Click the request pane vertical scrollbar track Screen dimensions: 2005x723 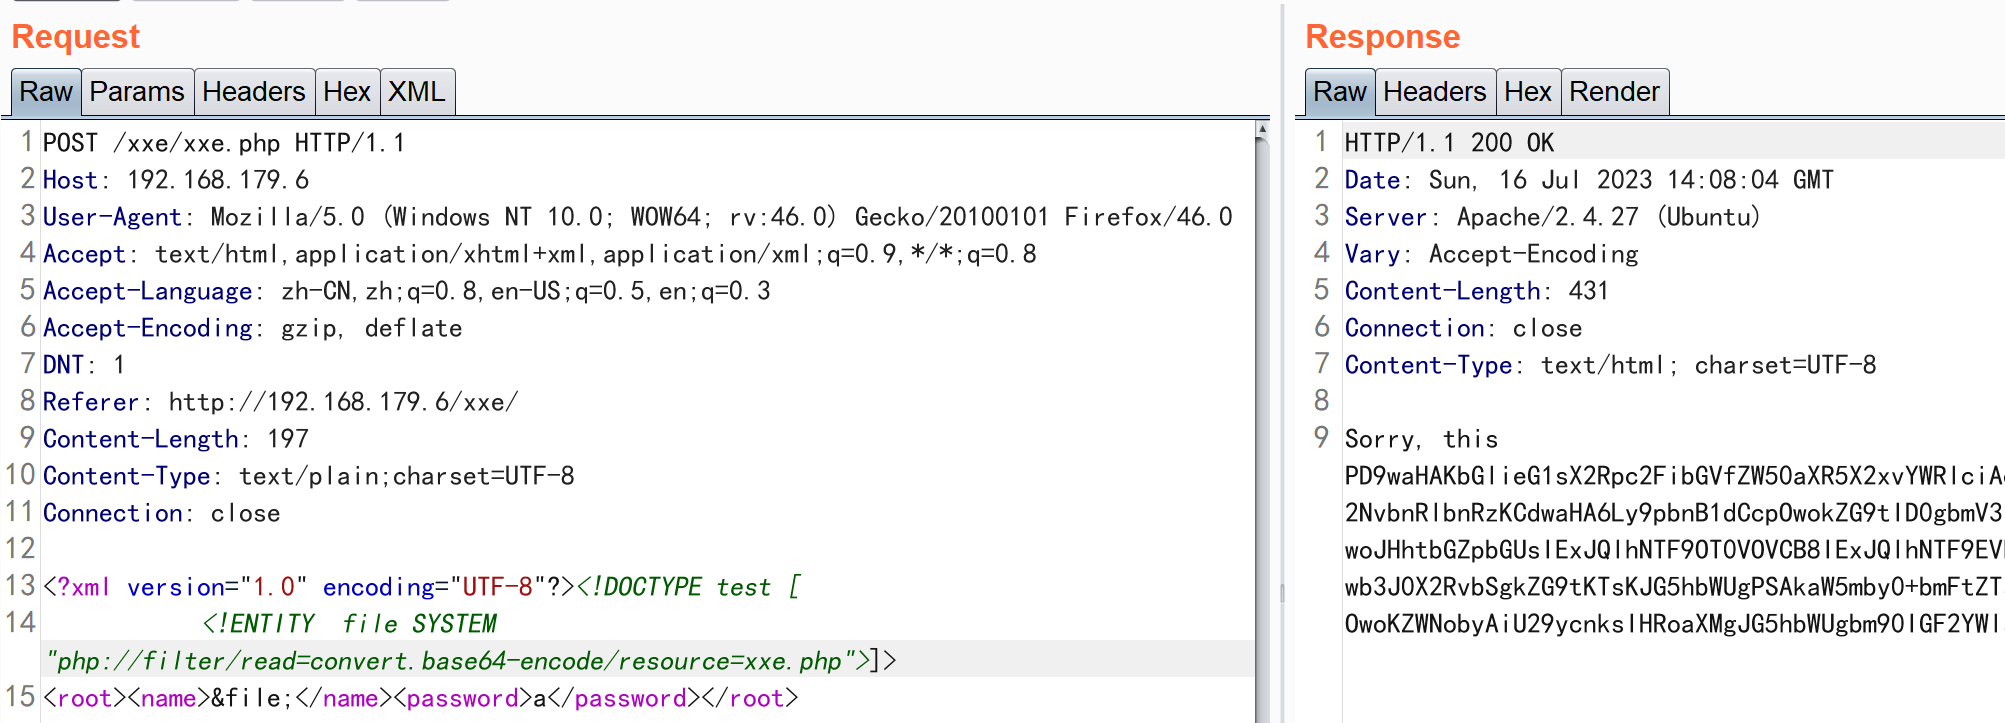(1262, 430)
